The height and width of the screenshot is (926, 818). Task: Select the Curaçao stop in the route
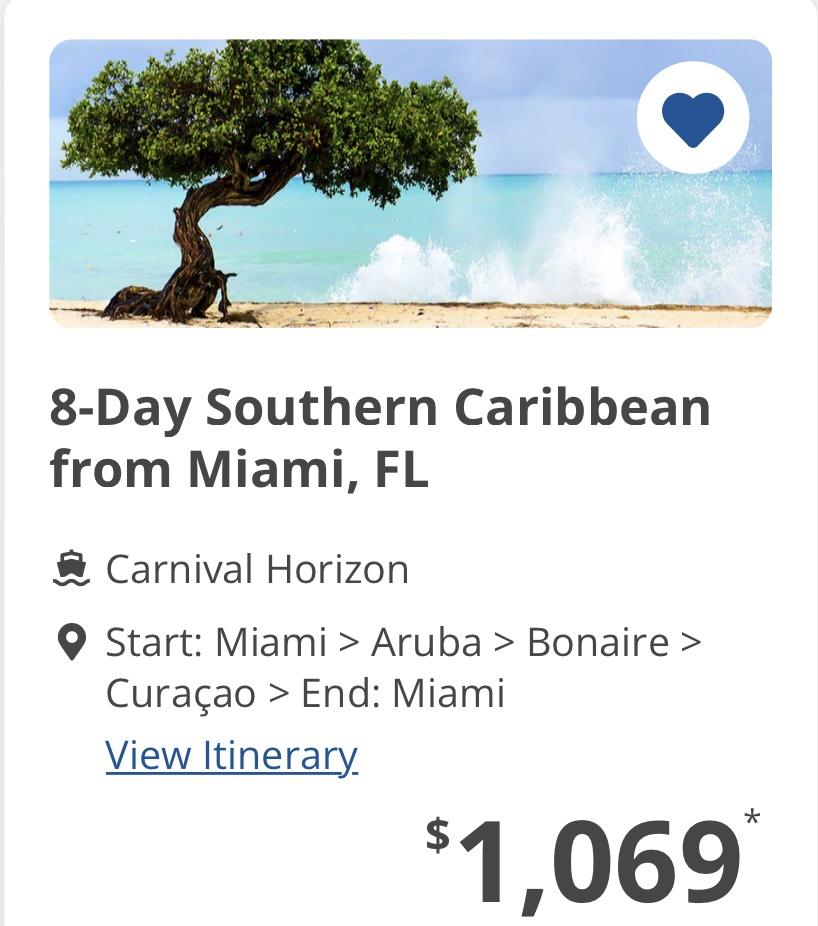[181, 694]
